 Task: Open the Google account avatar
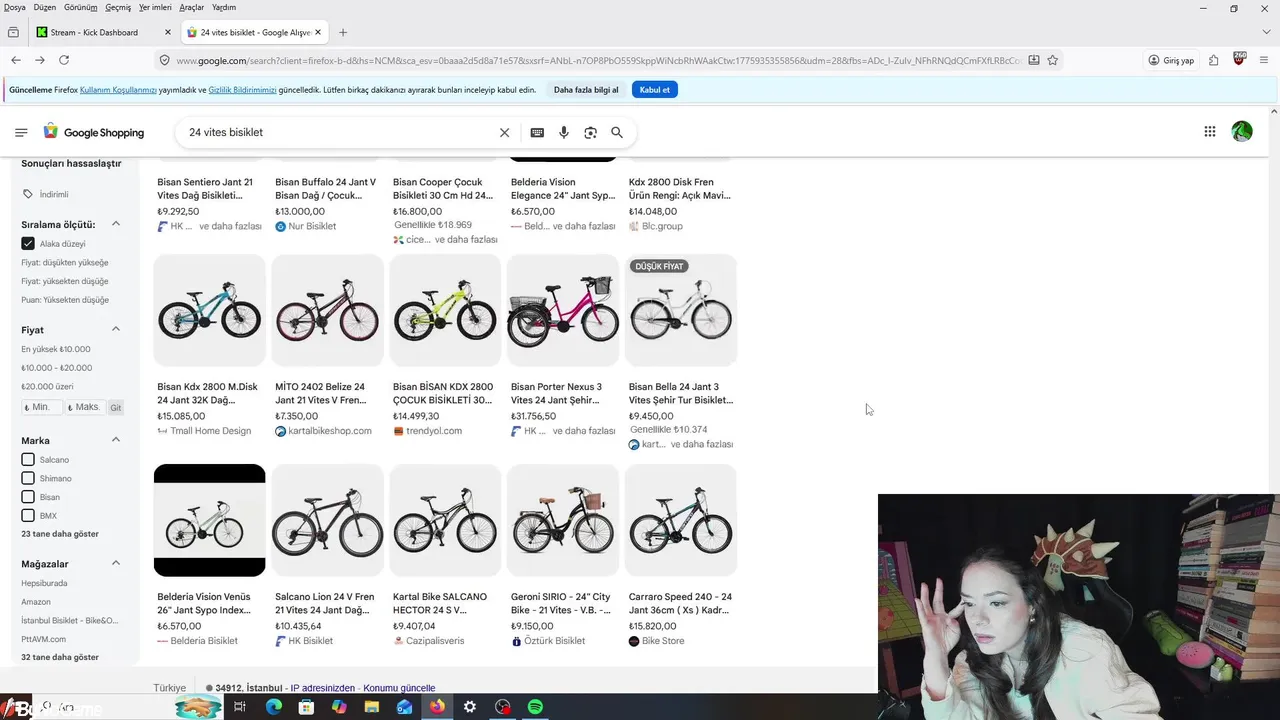[x=1242, y=131]
